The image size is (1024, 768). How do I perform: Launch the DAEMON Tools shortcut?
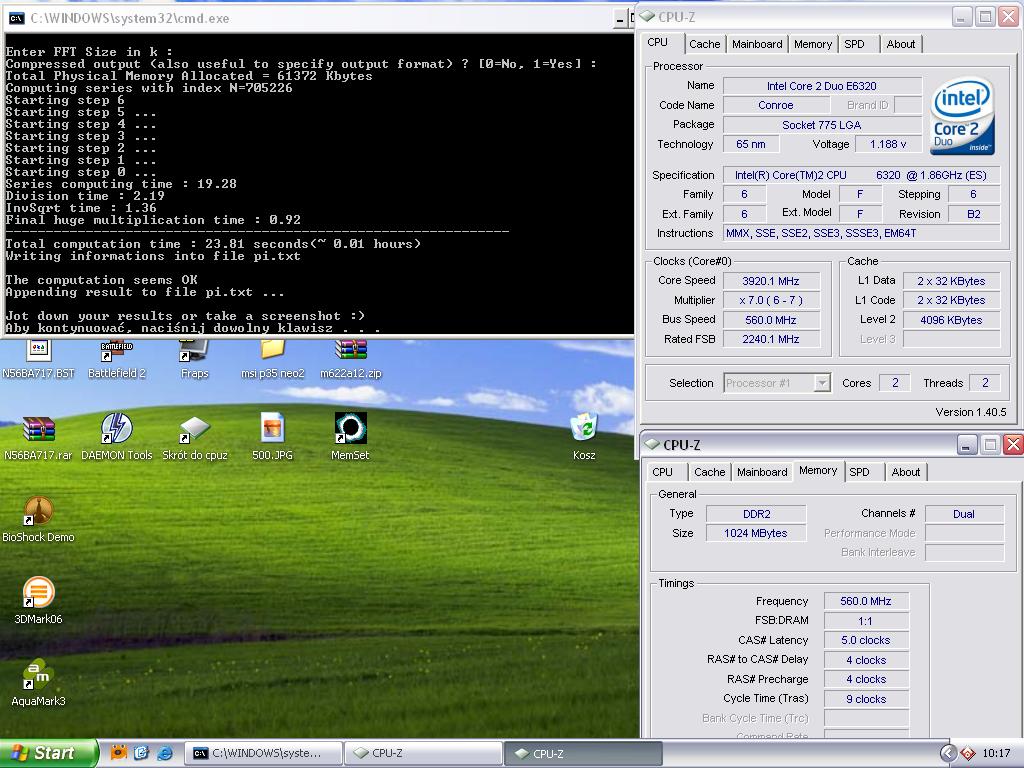coord(116,437)
